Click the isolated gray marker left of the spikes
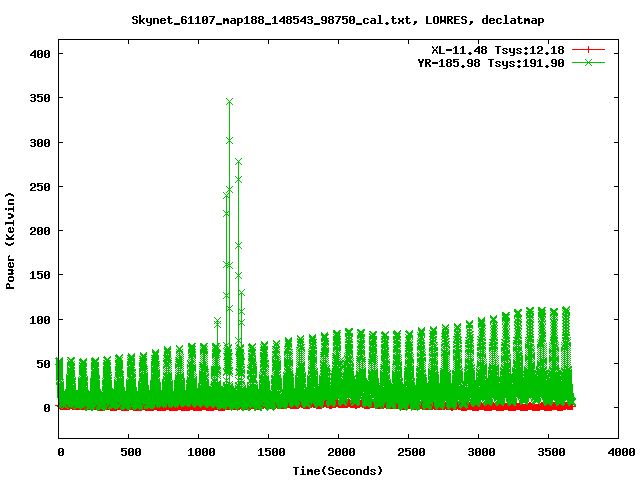 click(x=217, y=321)
